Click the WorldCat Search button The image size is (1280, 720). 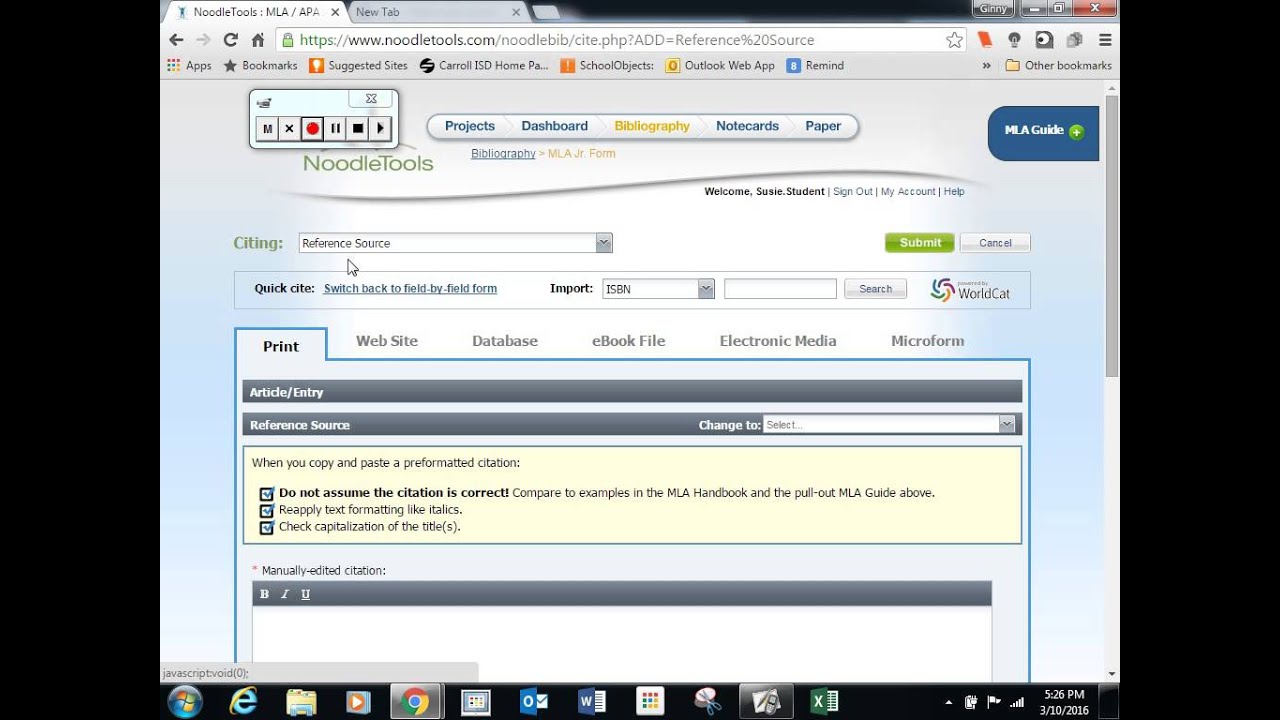875,289
